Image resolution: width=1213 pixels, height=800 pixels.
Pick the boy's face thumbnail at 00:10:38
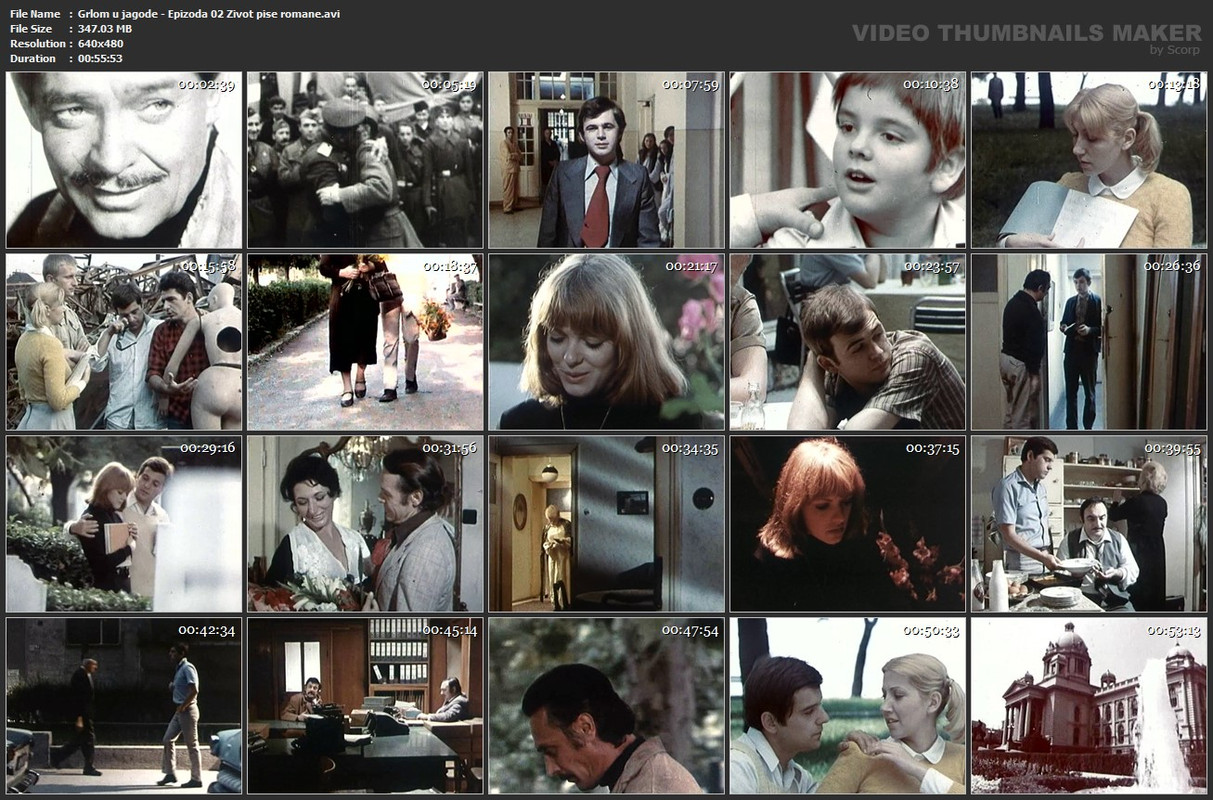point(848,160)
